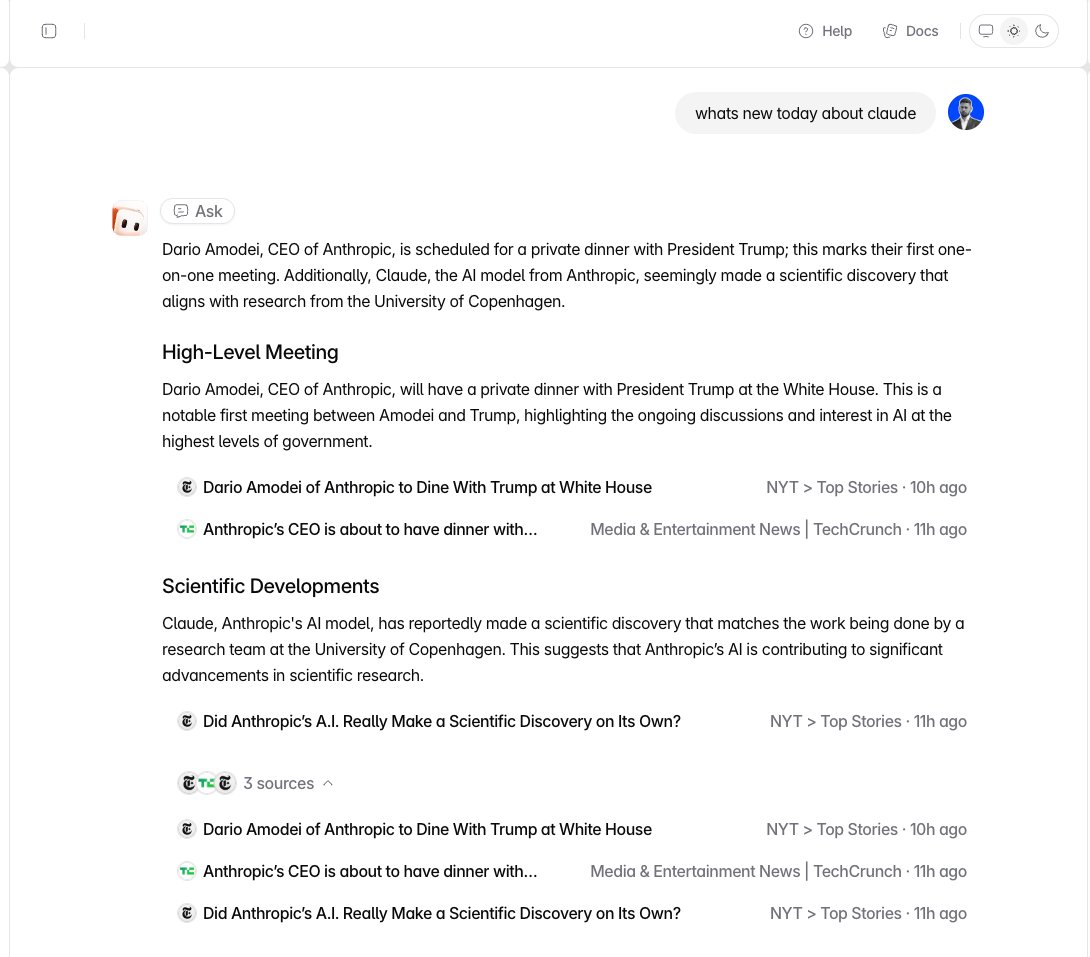This screenshot has width=1090, height=957.
Task: Toggle the sidebar panel icon
Action: click(x=49, y=31)
